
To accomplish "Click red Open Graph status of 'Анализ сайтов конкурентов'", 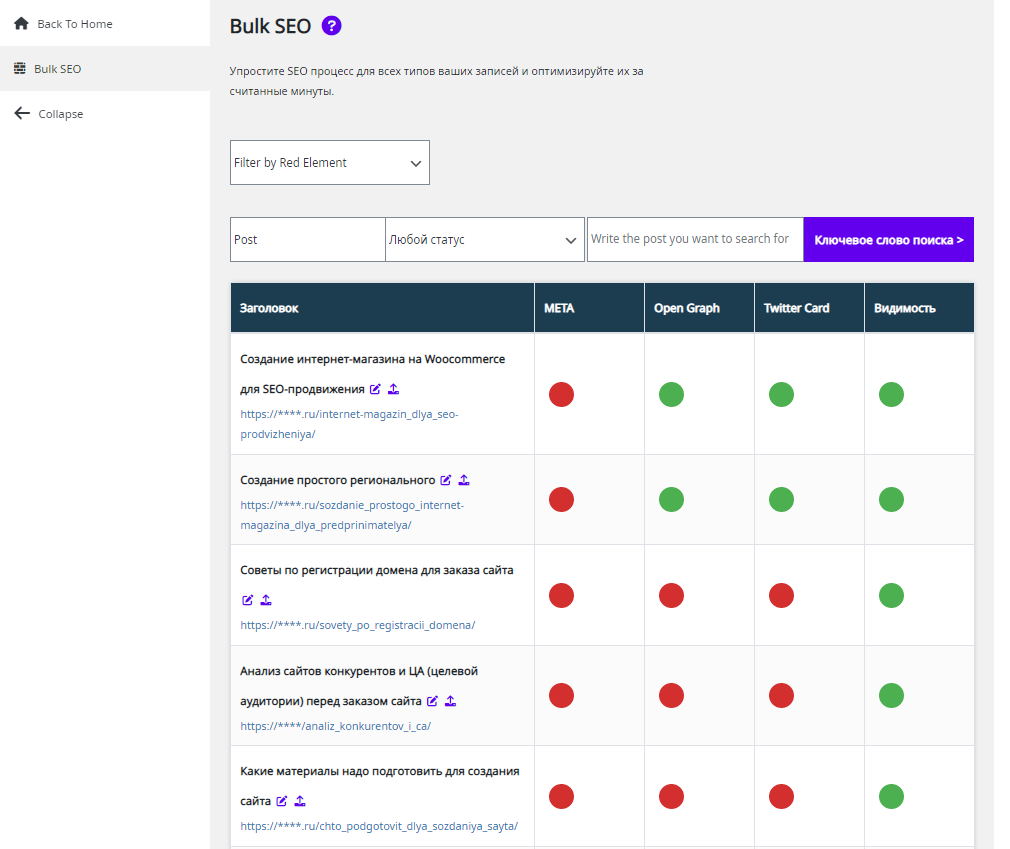I will [x=671, y=696].
